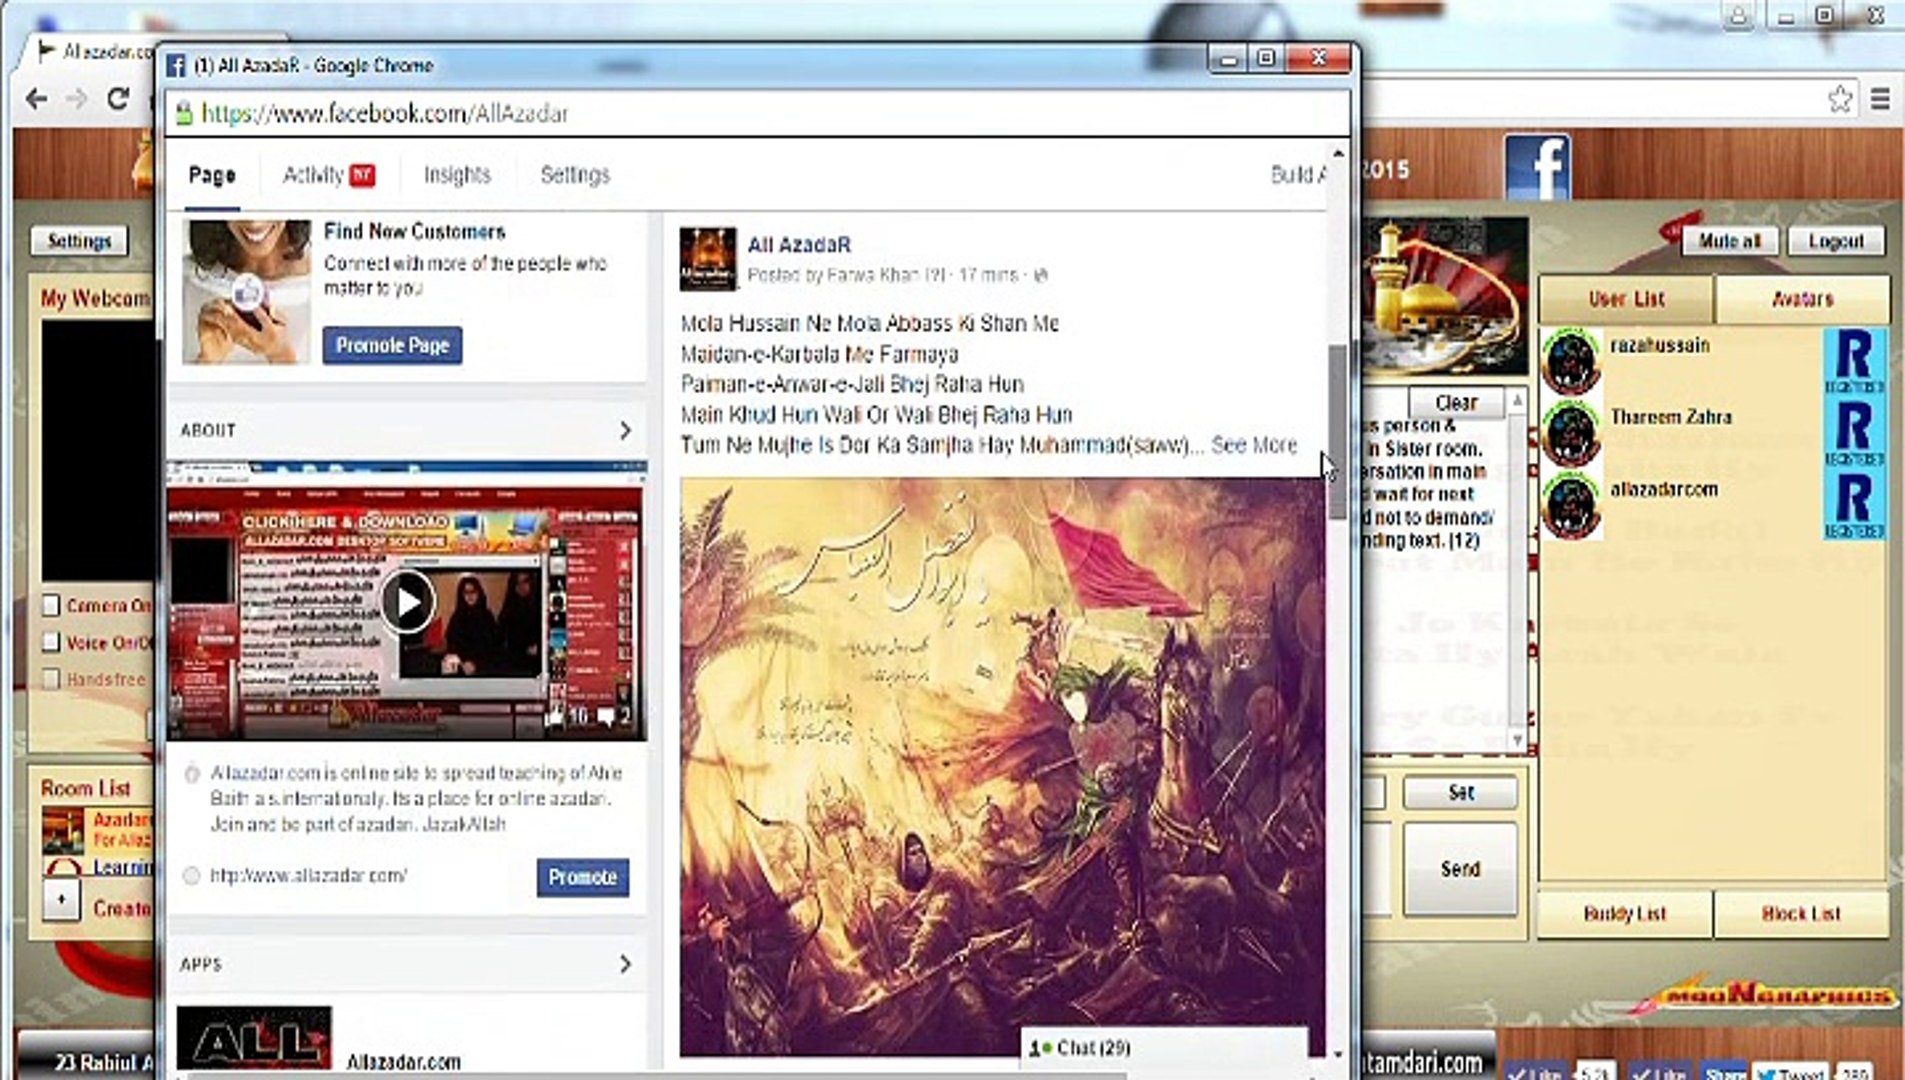Click the like count on the video thumbnail

[568, 716]
